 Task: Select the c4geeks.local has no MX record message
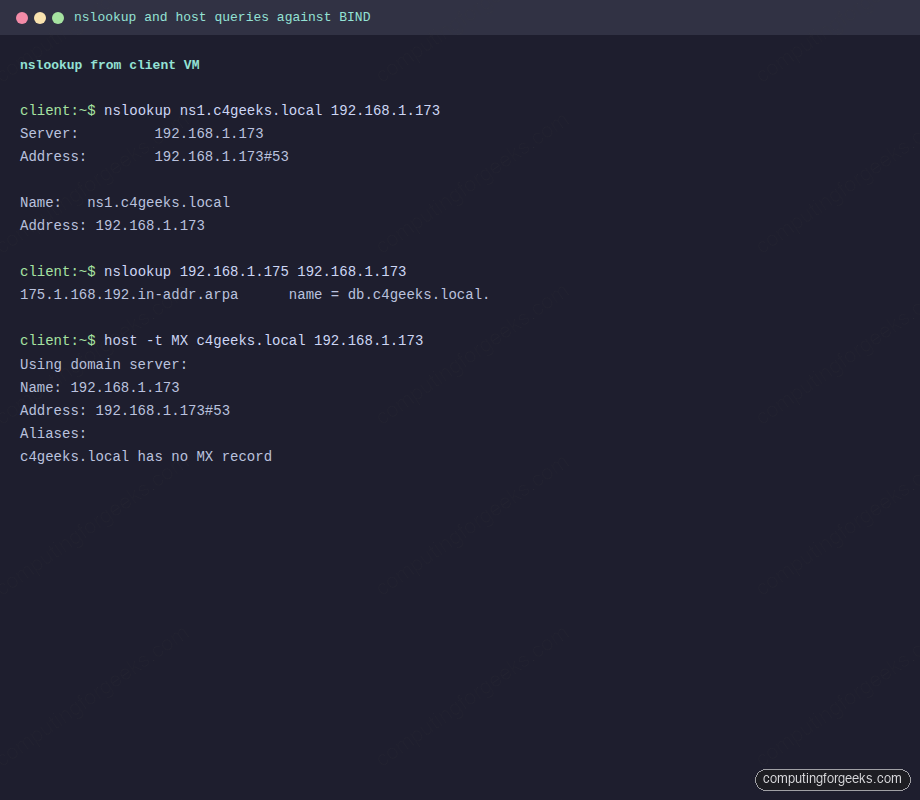pos(145,456)
